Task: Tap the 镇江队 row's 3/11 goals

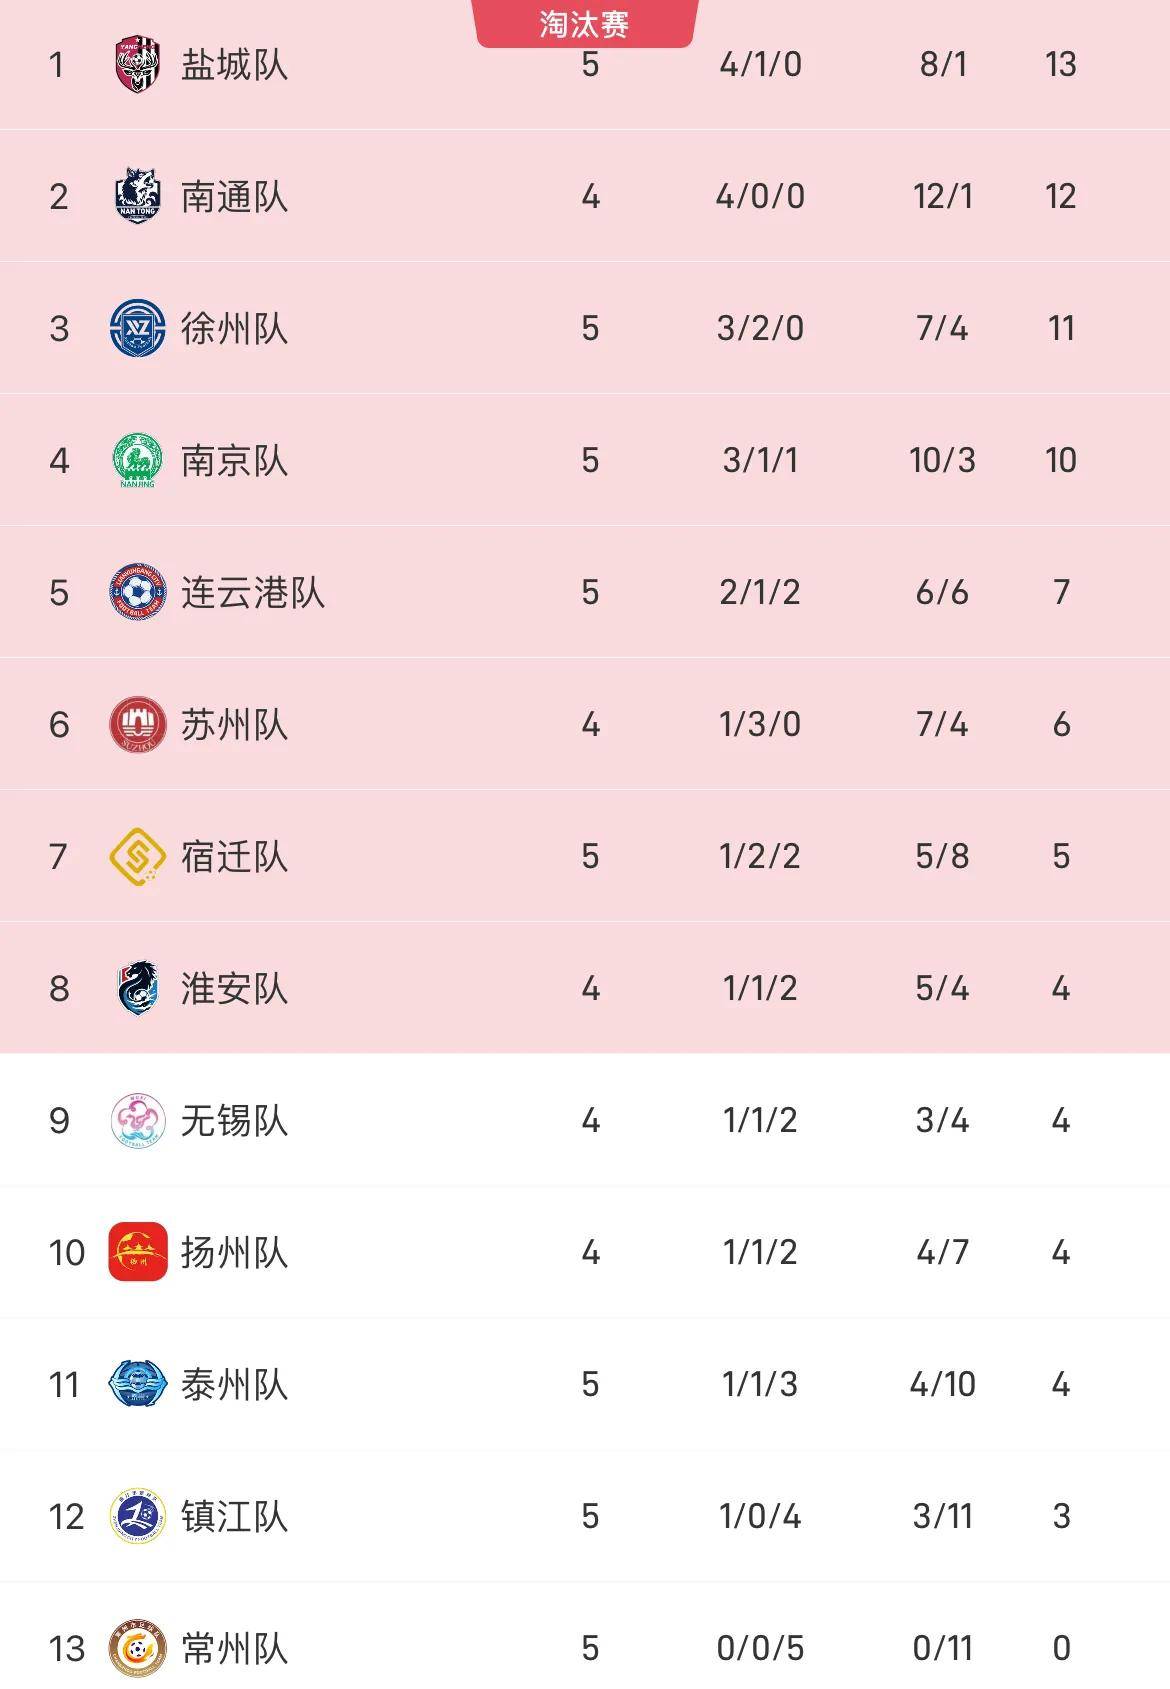Action: (942, 1516)
